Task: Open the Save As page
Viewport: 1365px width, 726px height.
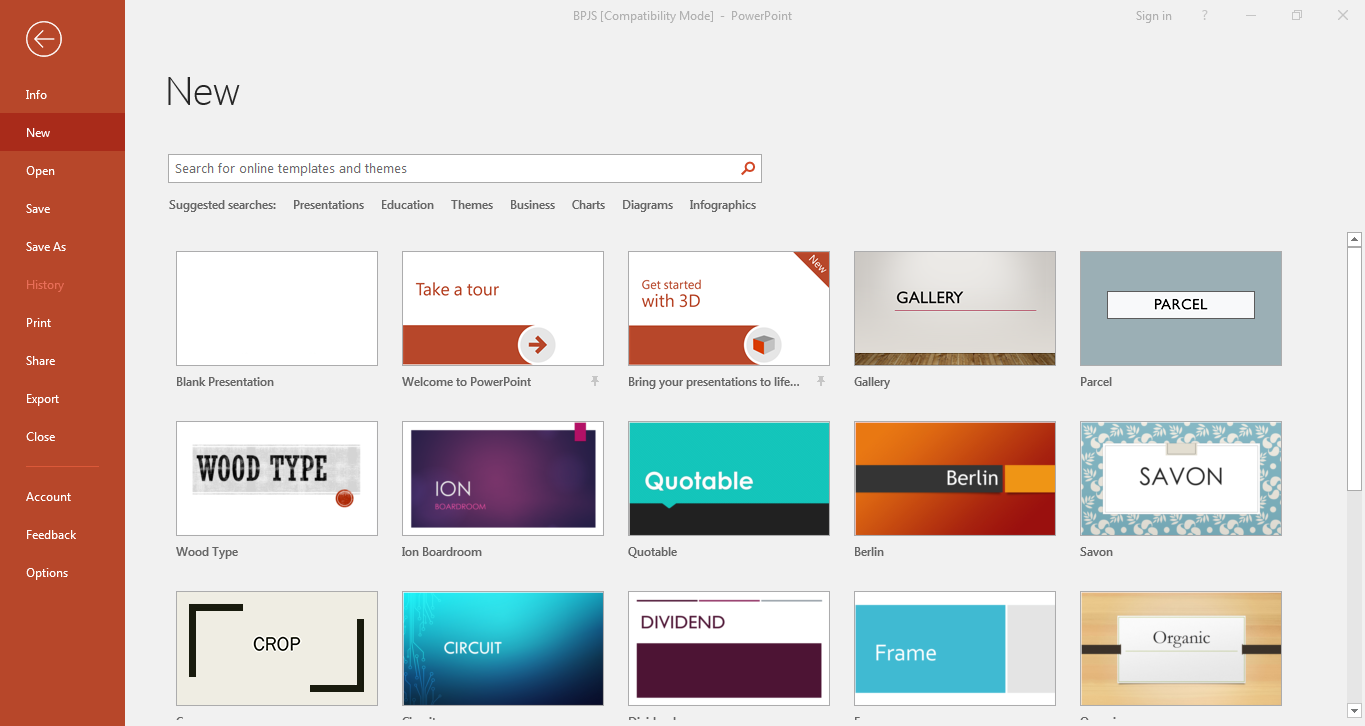Action: pos(62,247)
